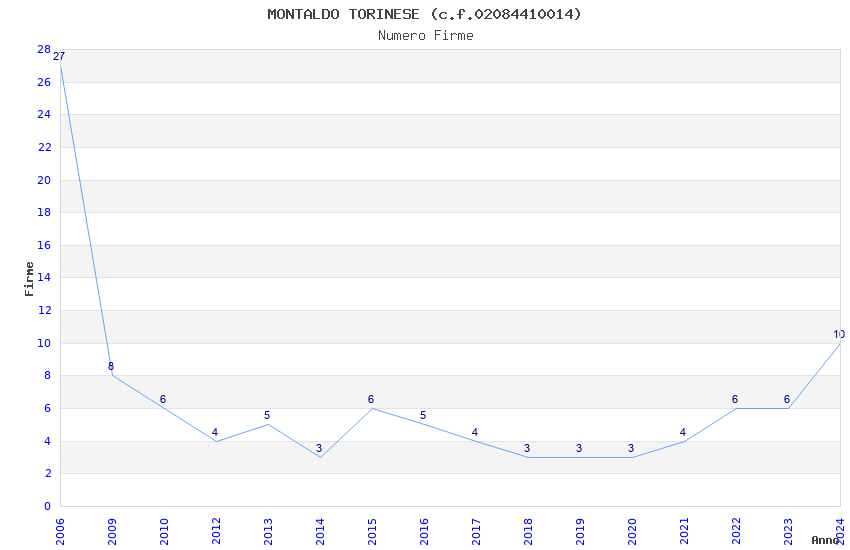Choose the 2019 label on the x-axis

[x=581, y=532]
